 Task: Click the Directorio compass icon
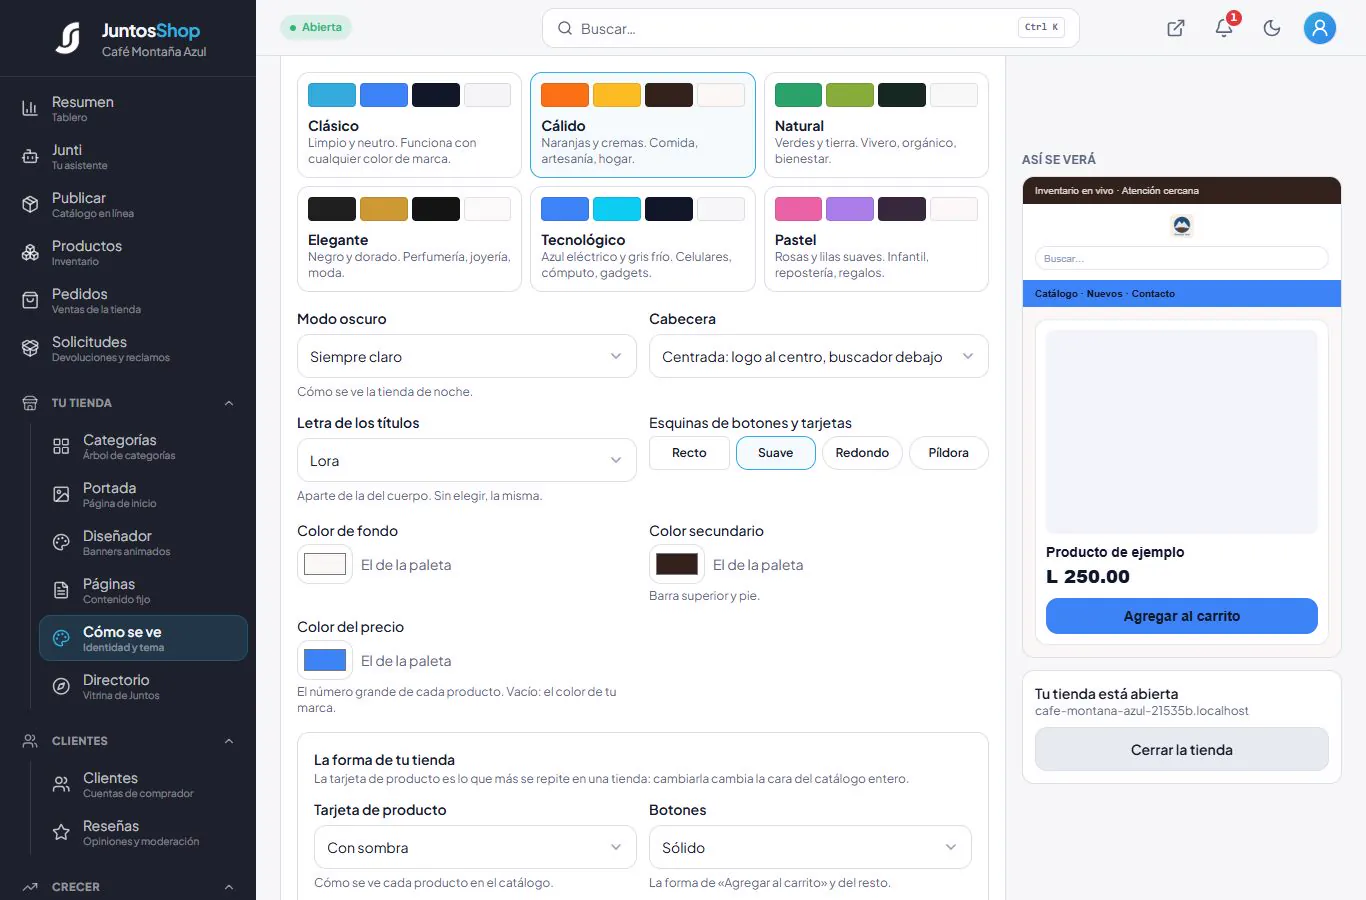point(61,686)
